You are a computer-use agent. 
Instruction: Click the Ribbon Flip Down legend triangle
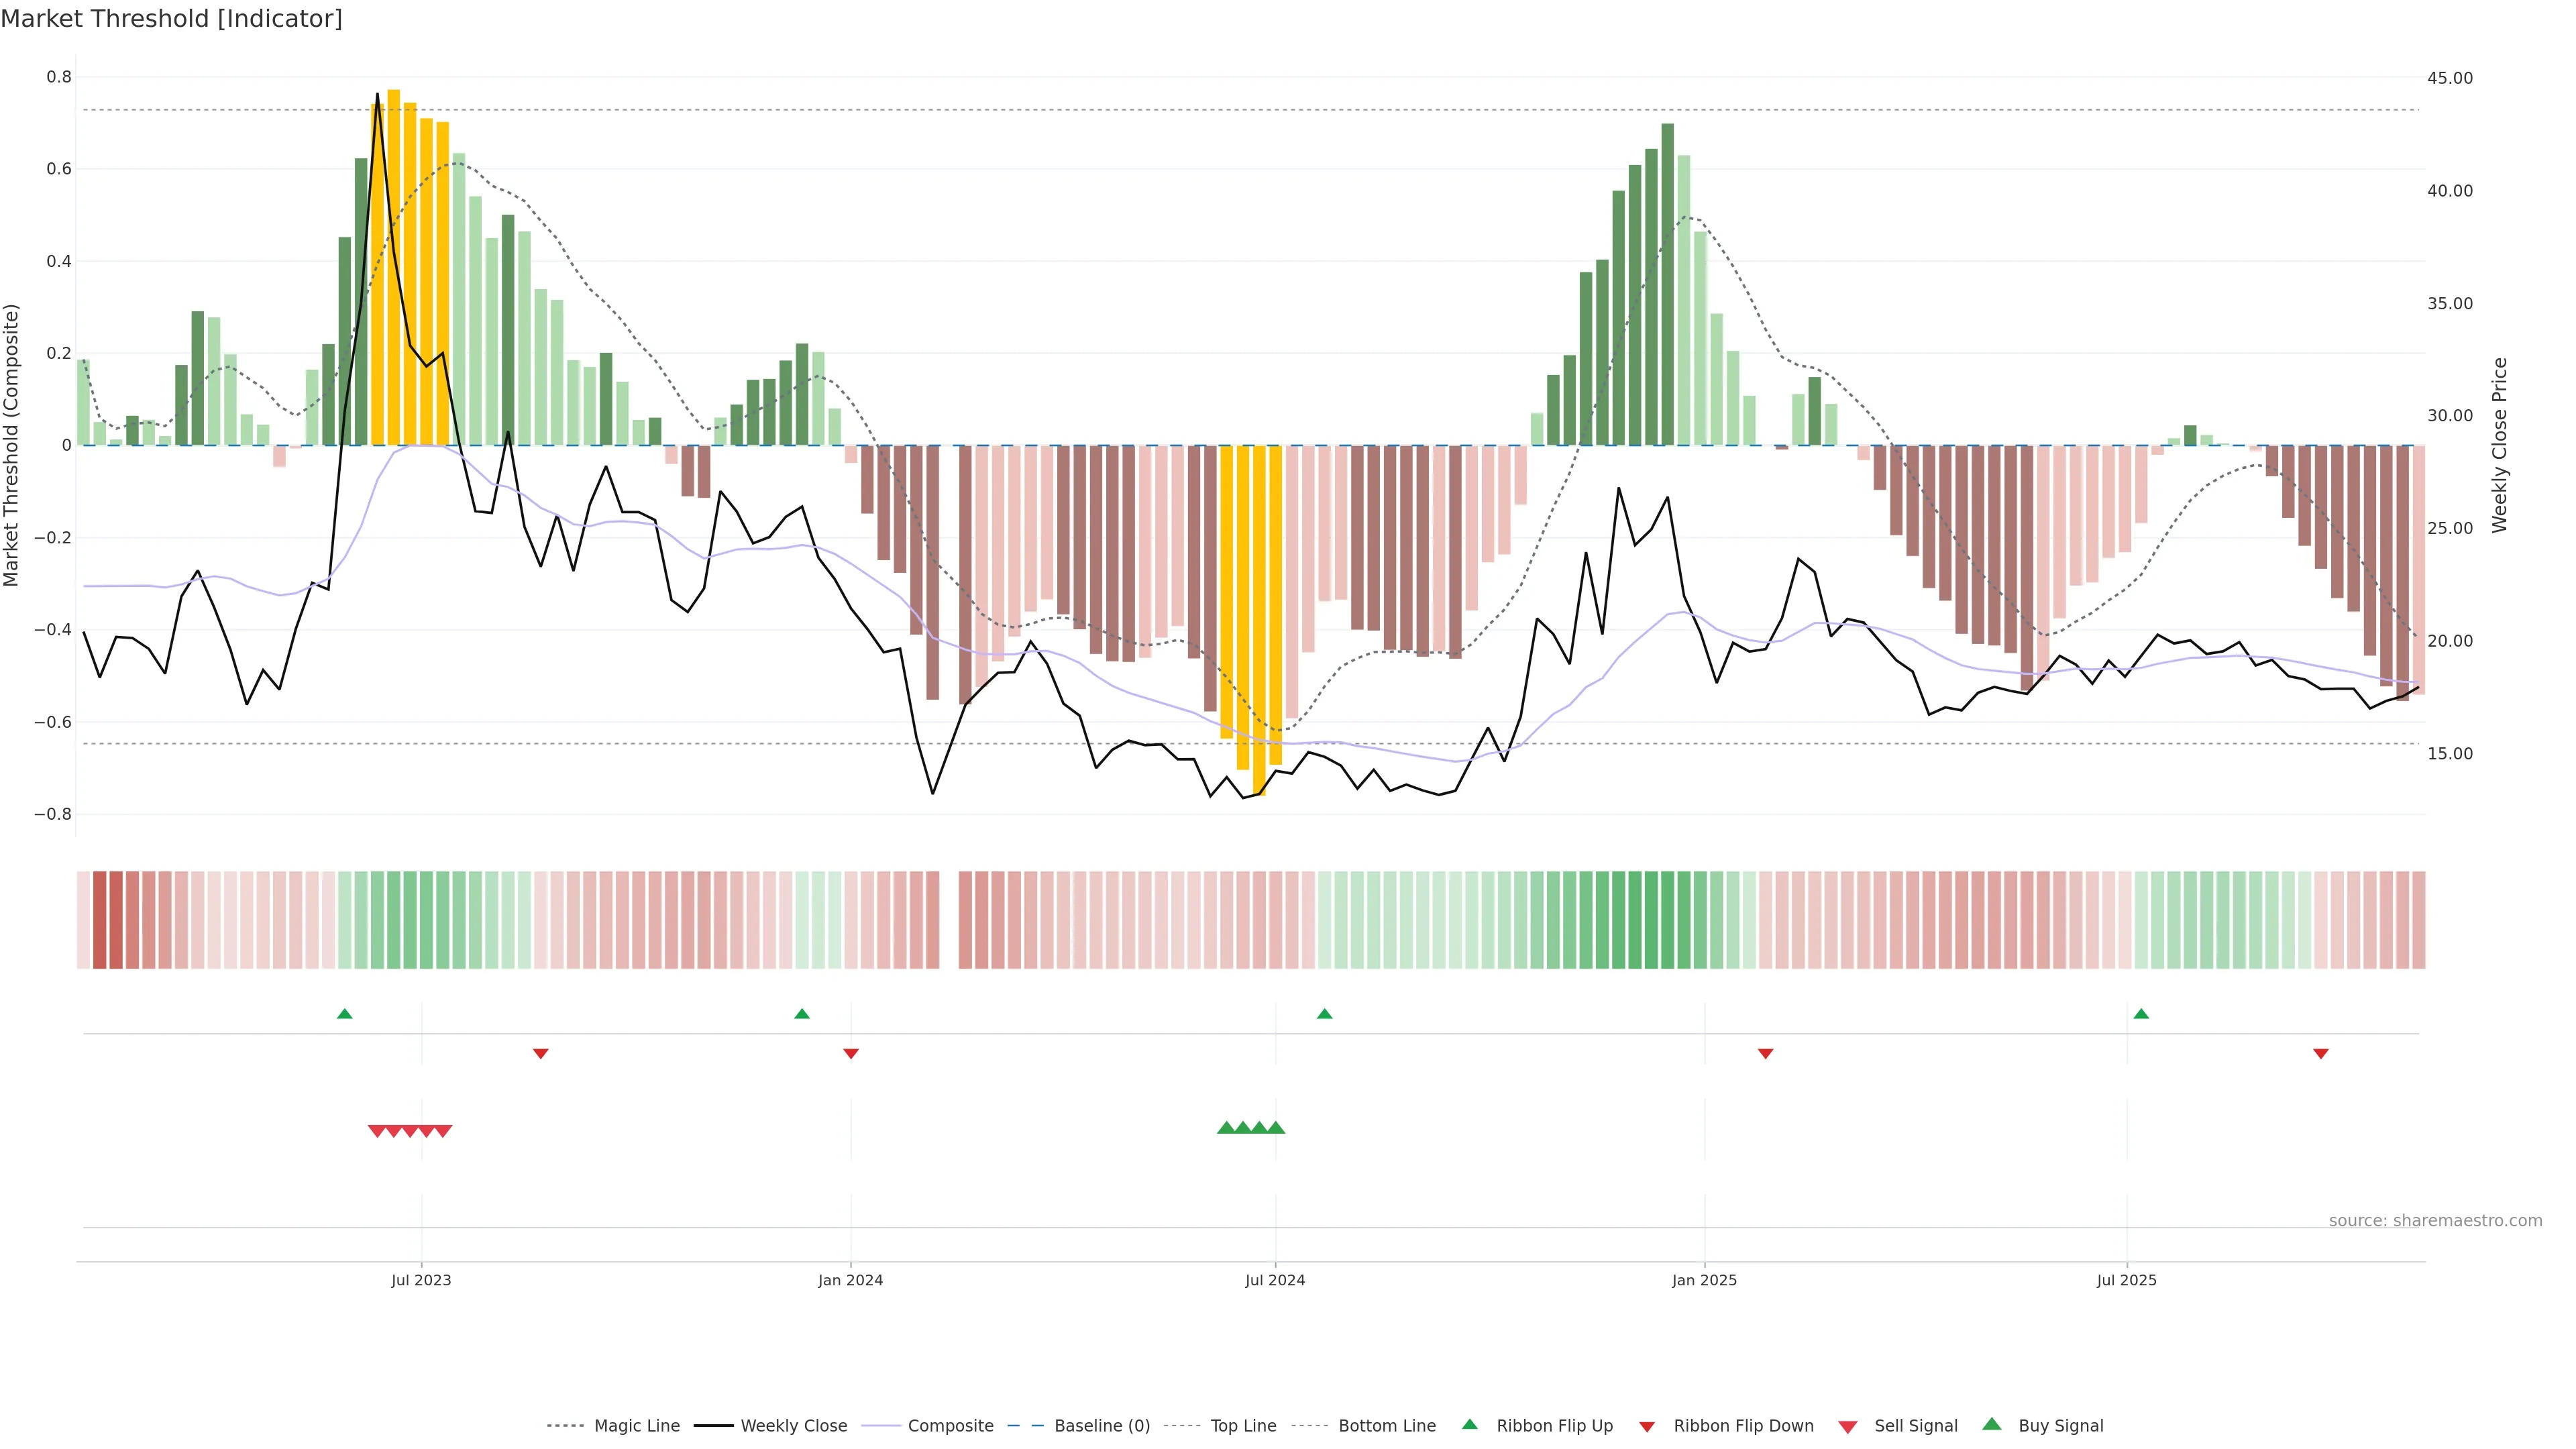coord(1647,1426)
